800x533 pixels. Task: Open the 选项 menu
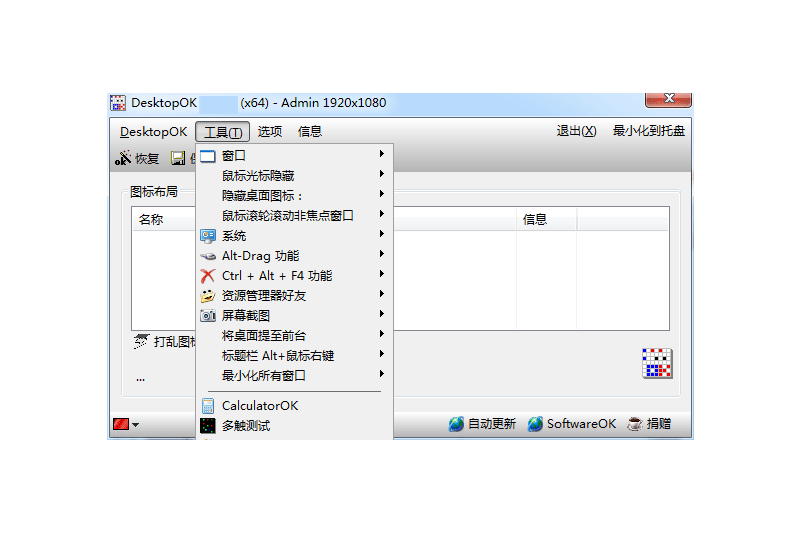[x=270, y=132]
